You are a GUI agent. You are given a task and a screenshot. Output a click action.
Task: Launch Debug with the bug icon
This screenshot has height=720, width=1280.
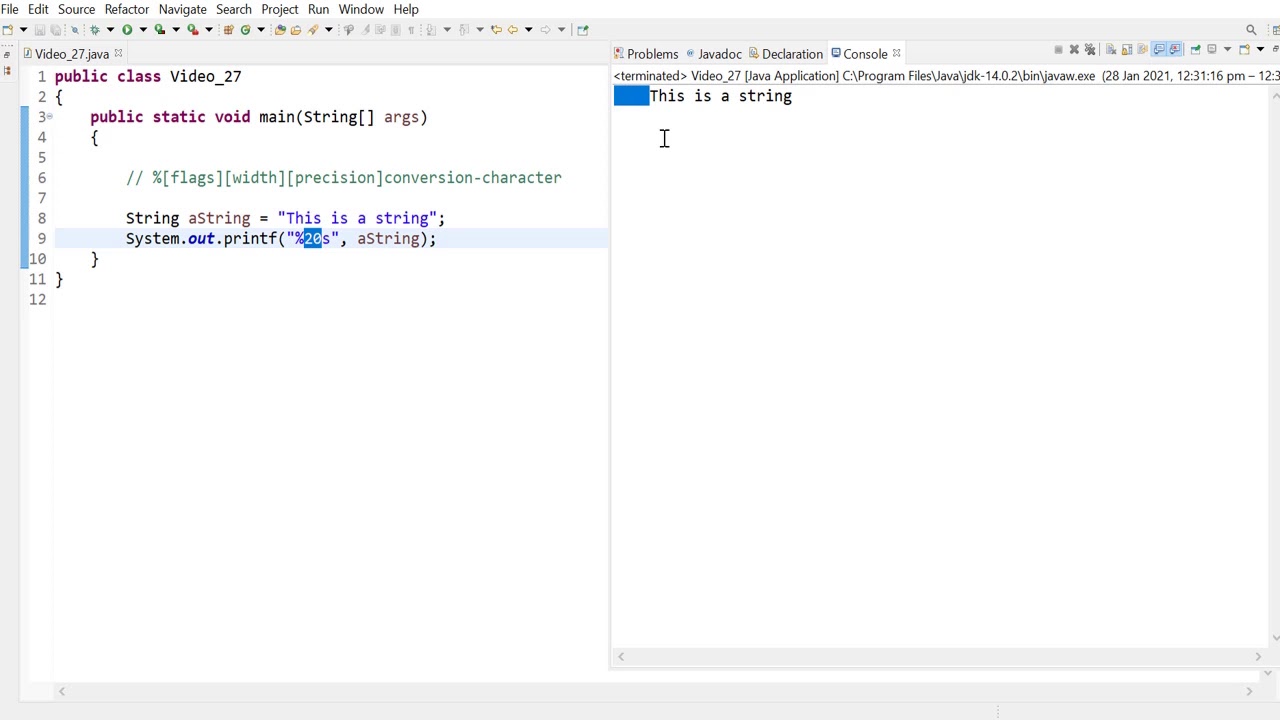(94, 29)
